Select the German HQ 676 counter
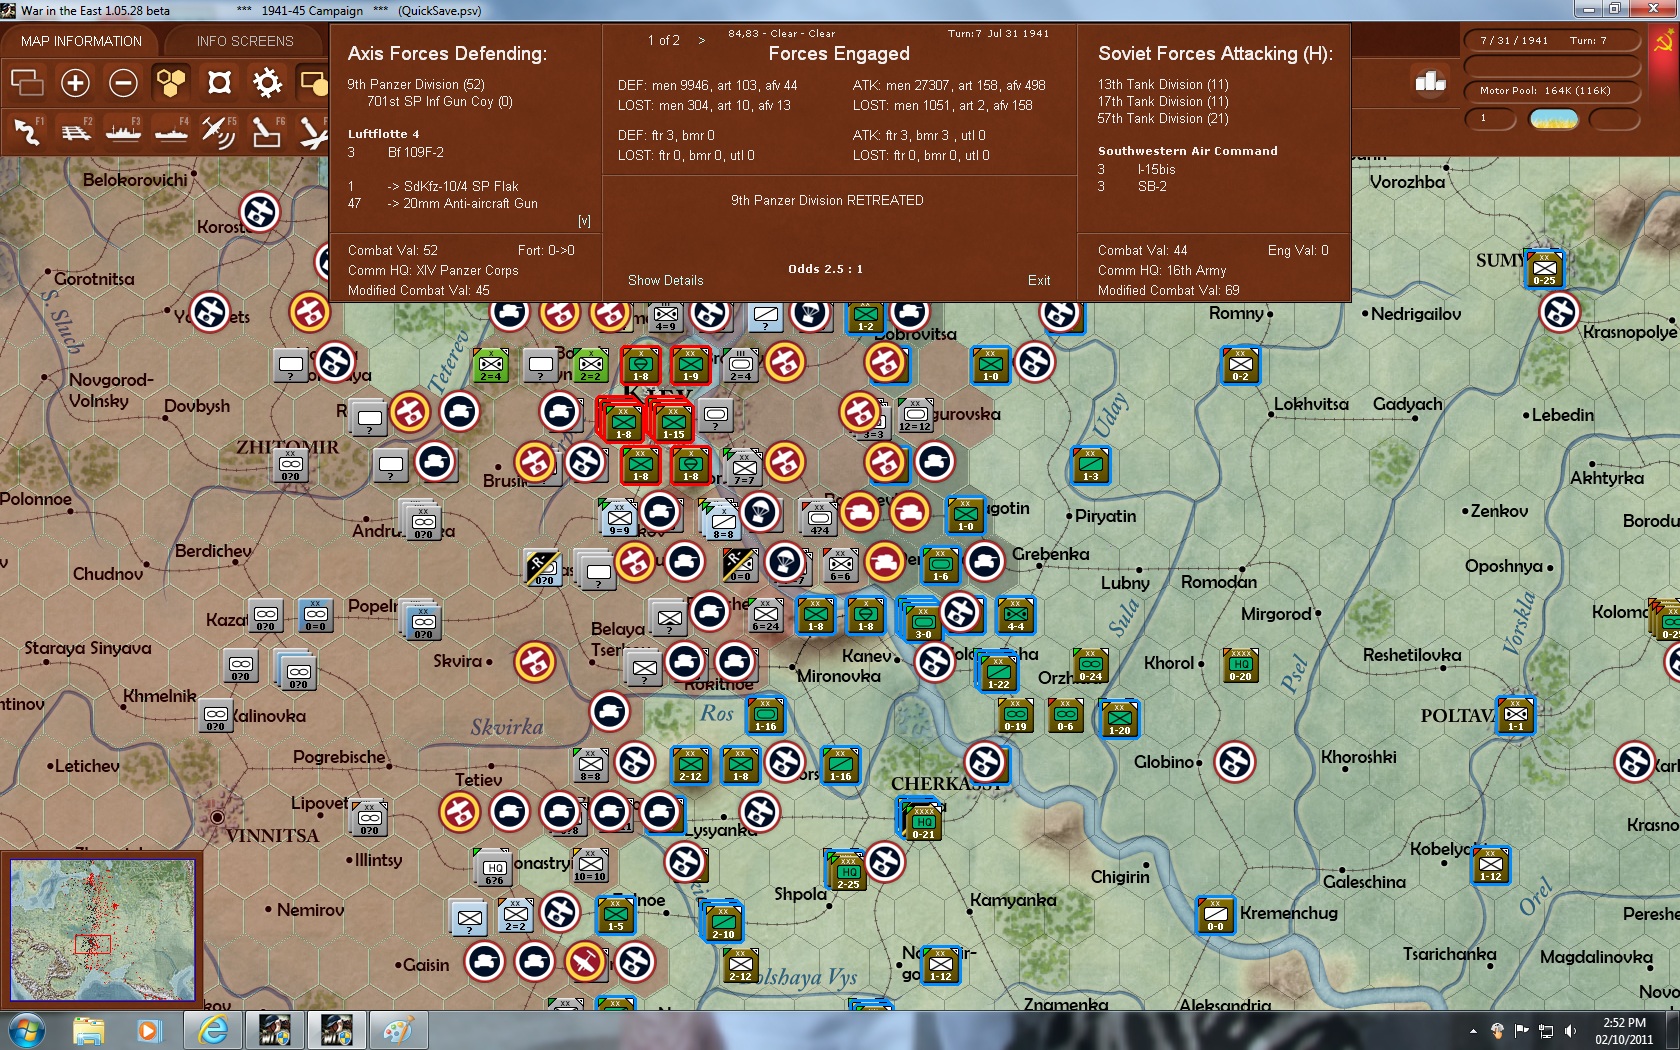 coord(494,868)
